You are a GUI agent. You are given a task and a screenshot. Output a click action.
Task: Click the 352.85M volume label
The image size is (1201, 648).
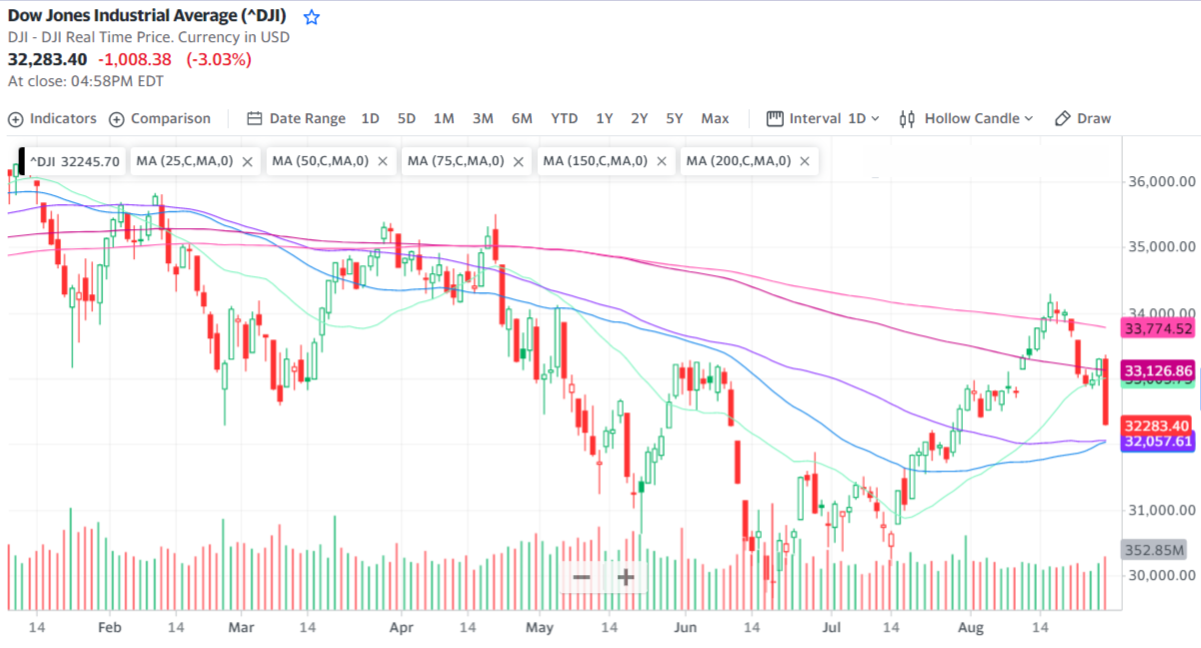(1155, 550)
